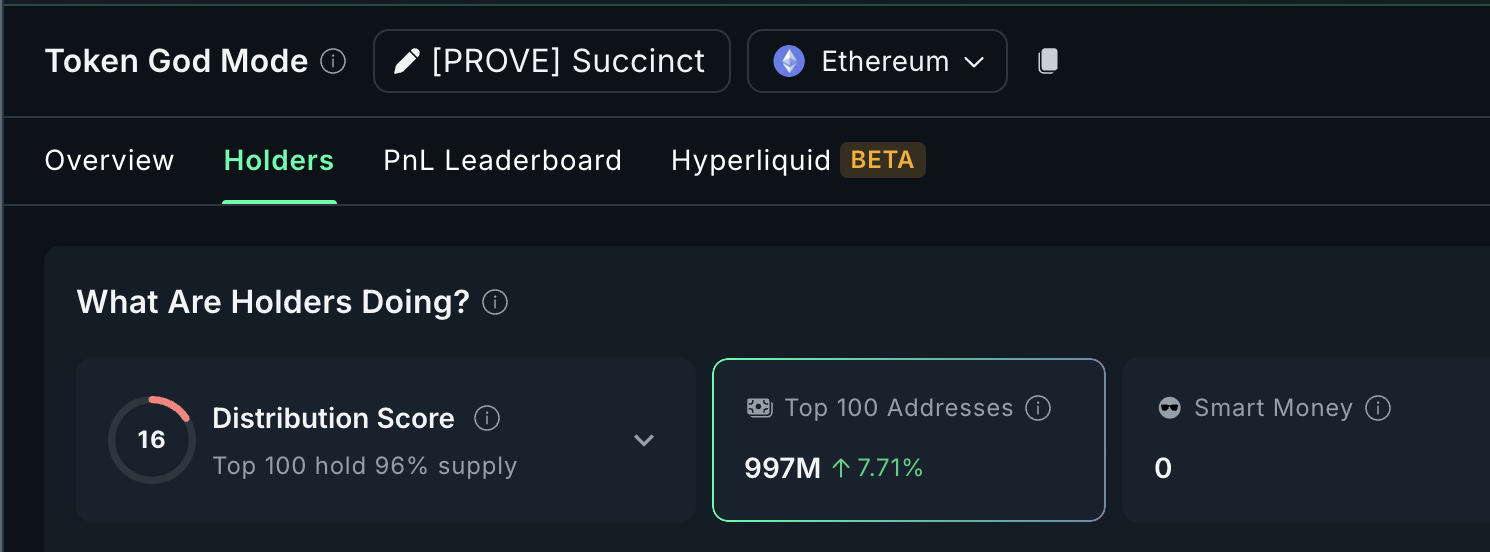Click the Smart Money info icon
The height and width of the screenshot is (552, 1490).
pyautogui.click(x=1379, y=408)
